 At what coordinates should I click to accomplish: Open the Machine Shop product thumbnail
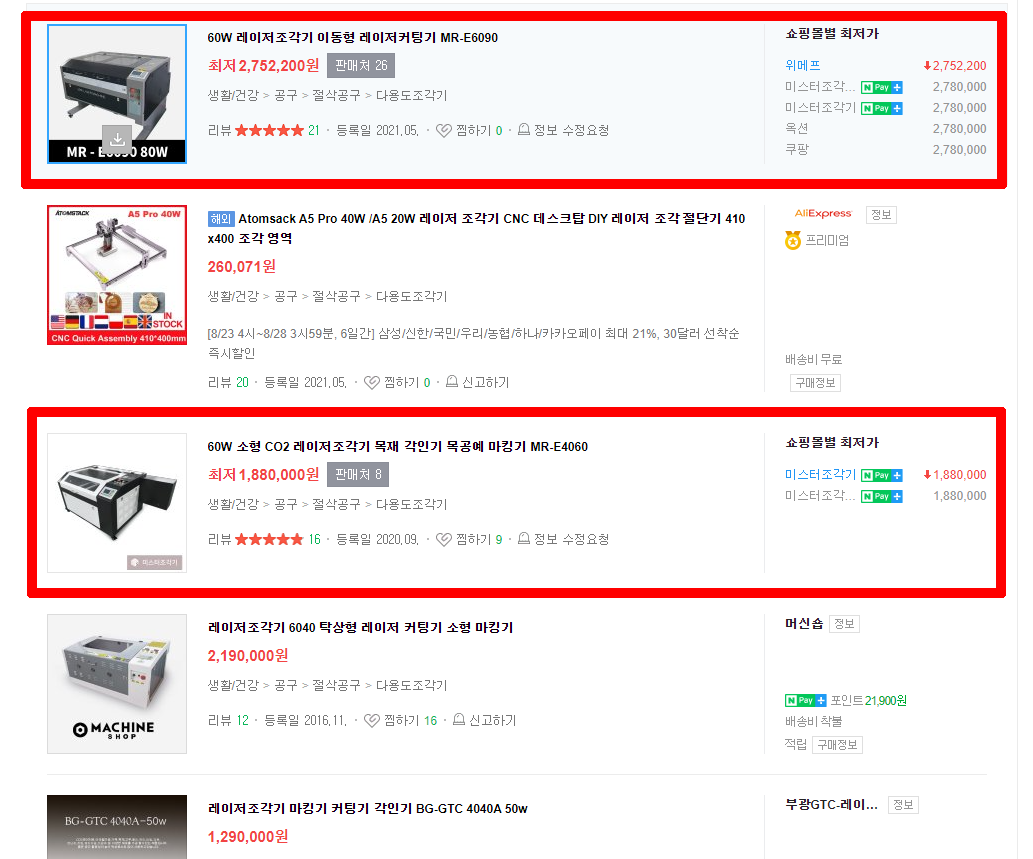[x=117, y=684]
